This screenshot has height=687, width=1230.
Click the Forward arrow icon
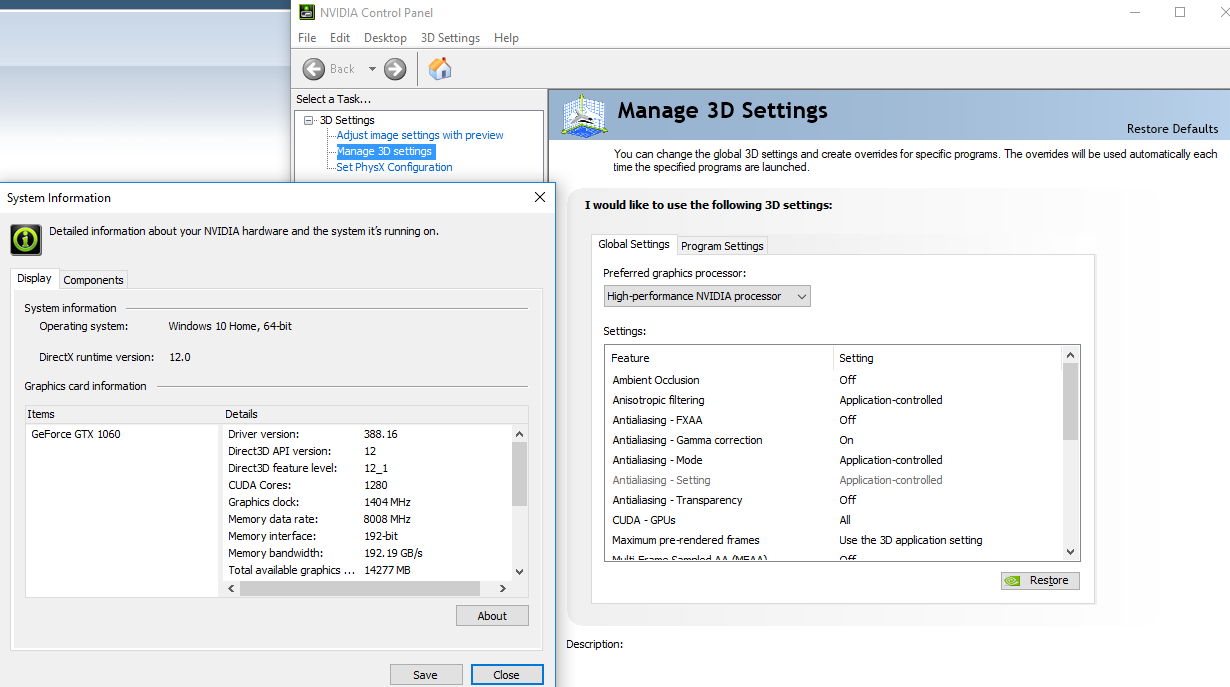tap(395, 69)
